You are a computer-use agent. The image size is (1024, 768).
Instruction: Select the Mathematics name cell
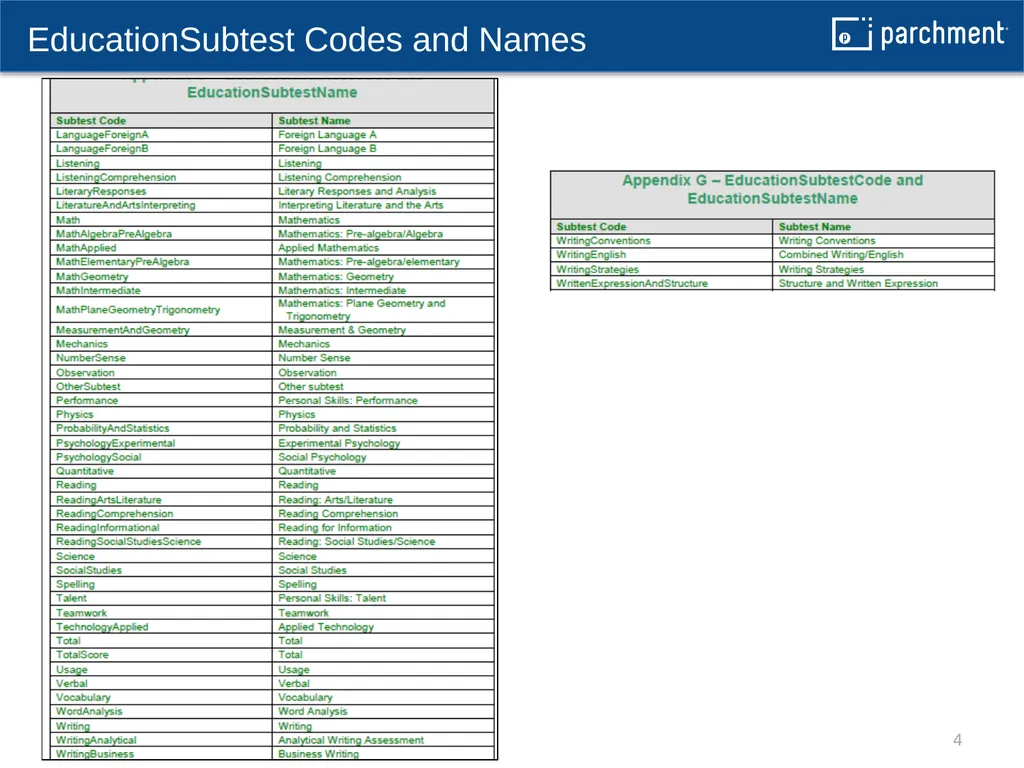point(383,220)
